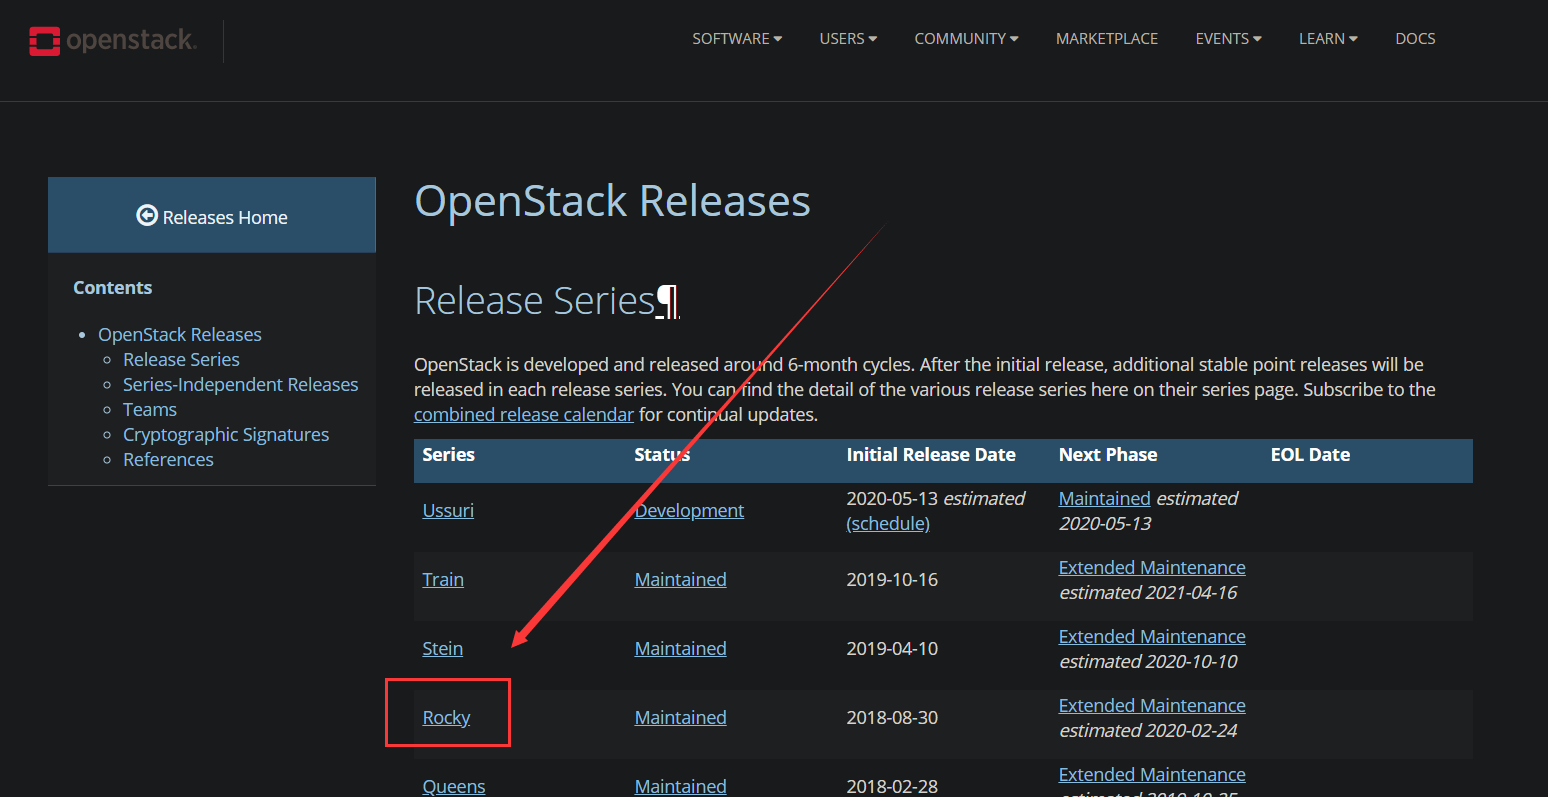Open the Ussuri (schedule) link
This screenshot has width=1548, height=797.
click(x=888, y=523)
